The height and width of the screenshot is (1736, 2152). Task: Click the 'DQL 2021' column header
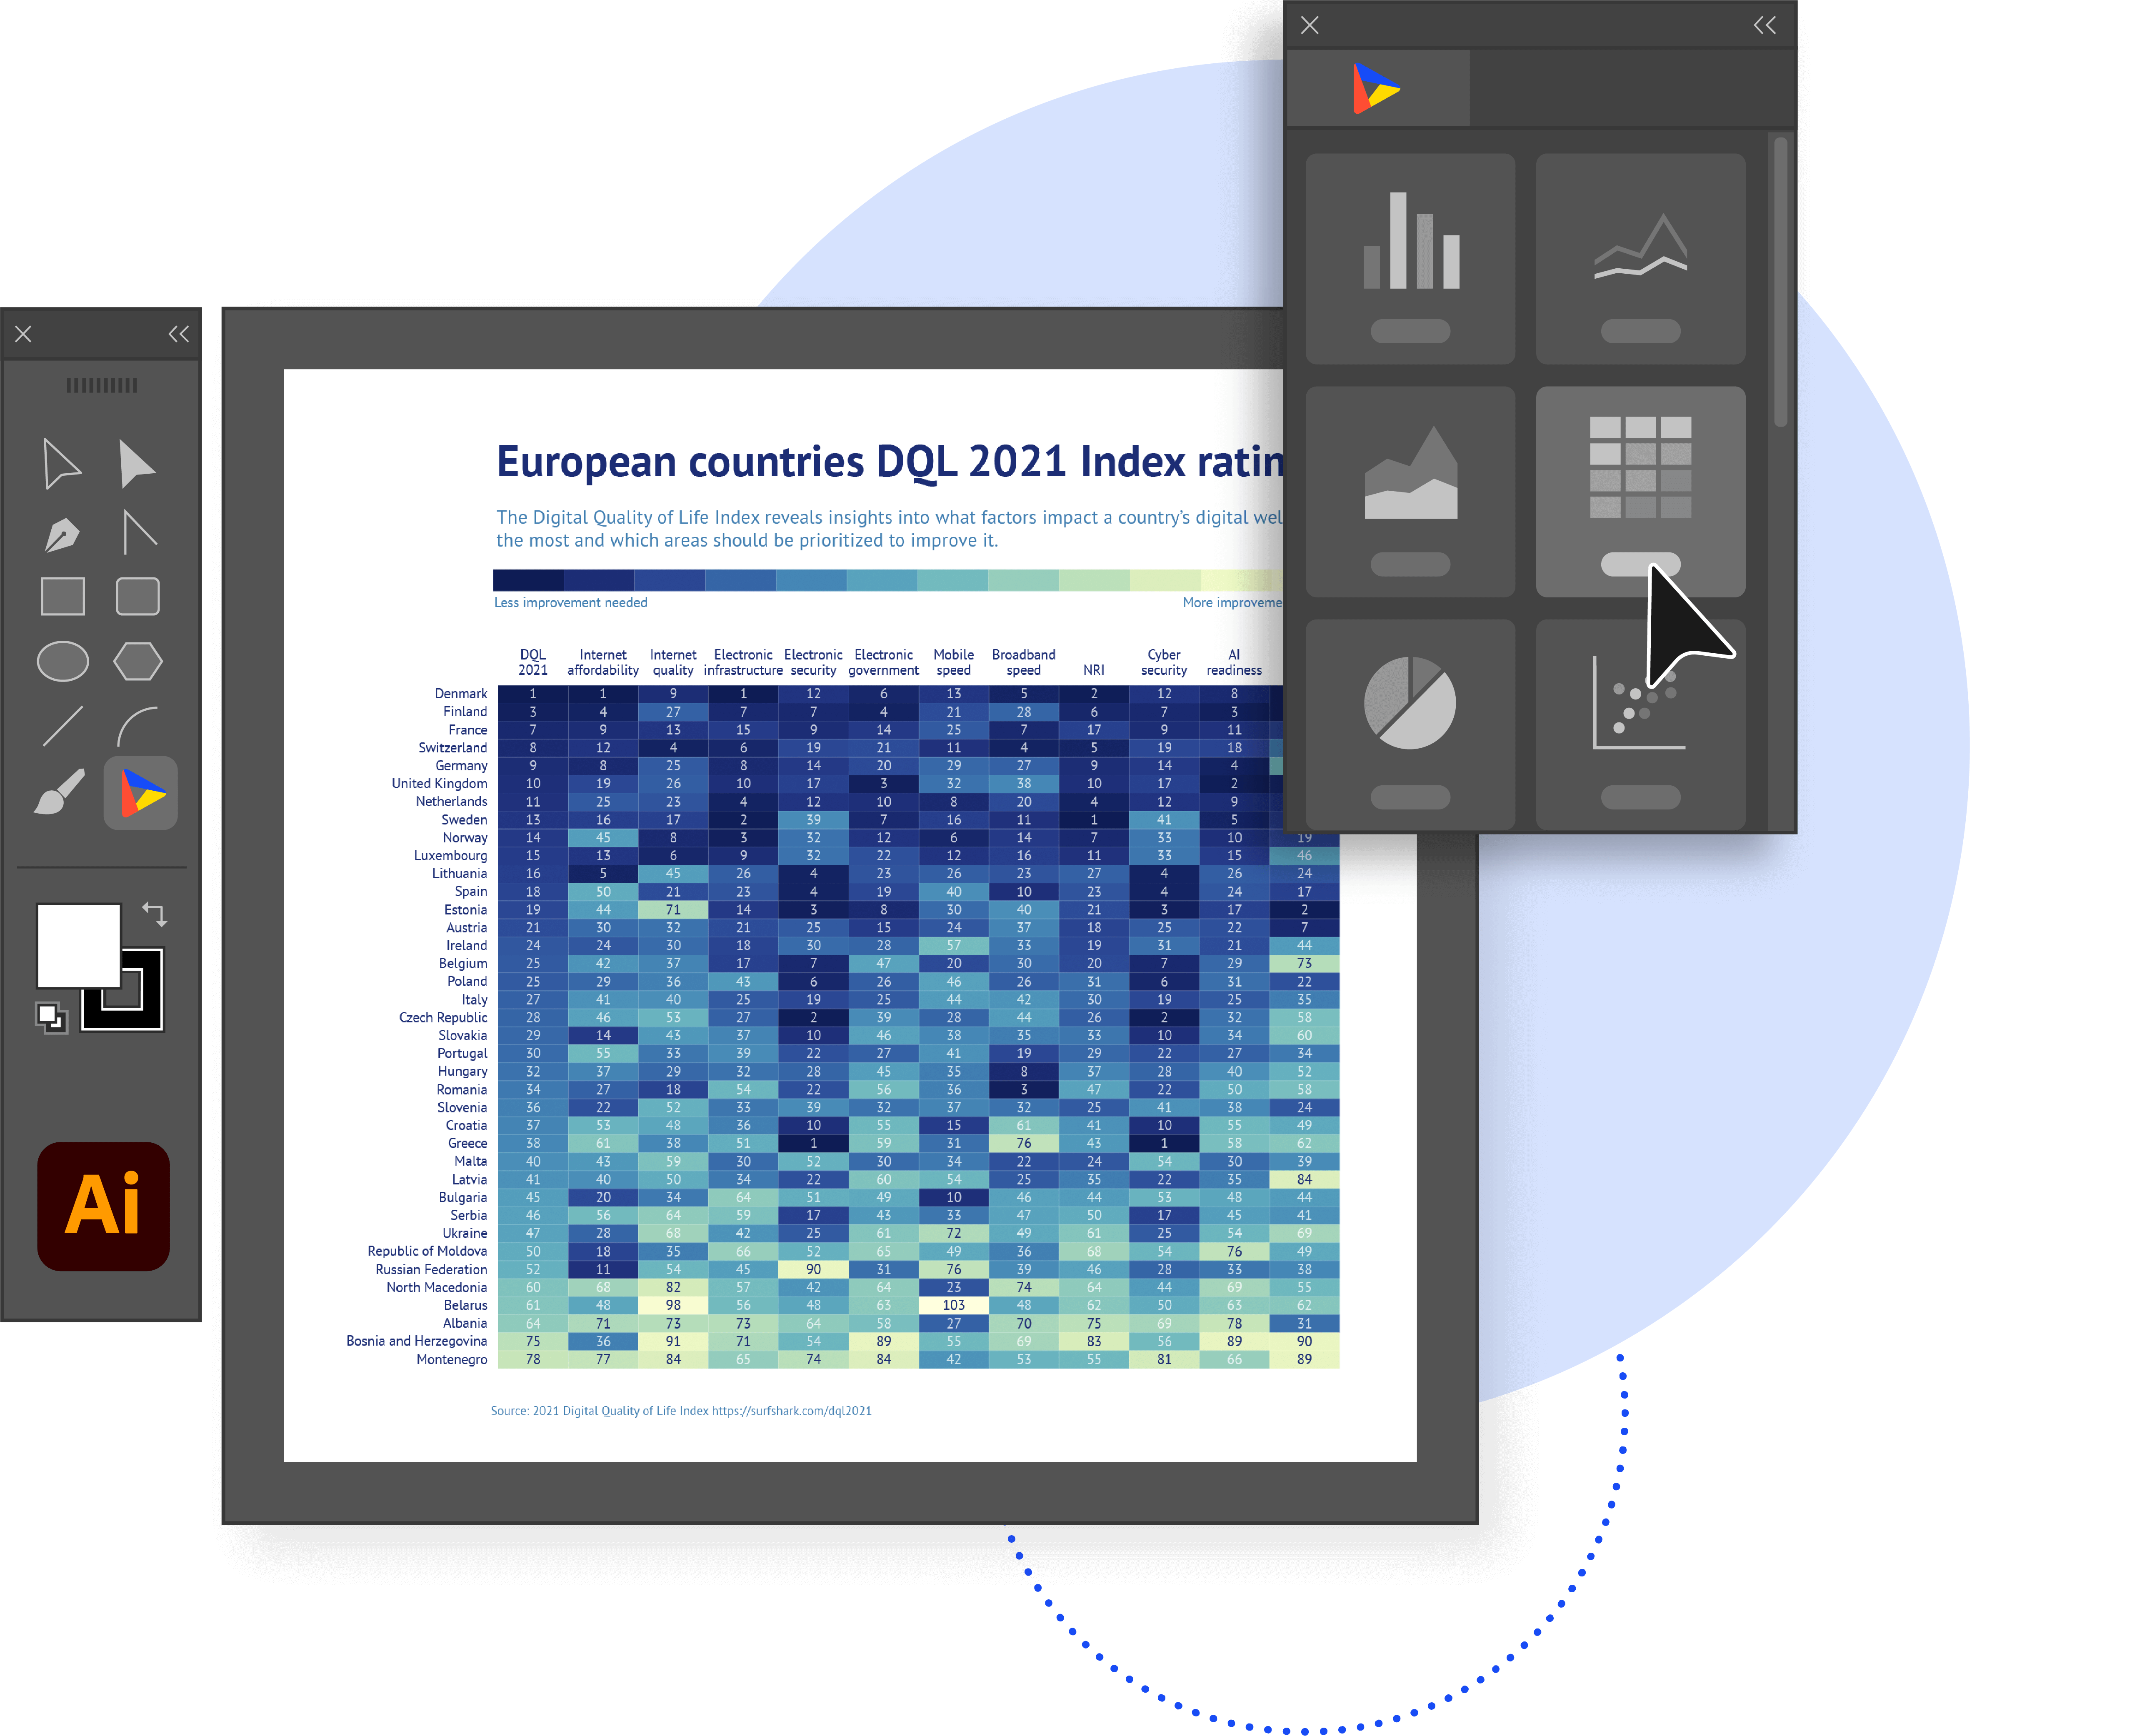pos(532,662)
